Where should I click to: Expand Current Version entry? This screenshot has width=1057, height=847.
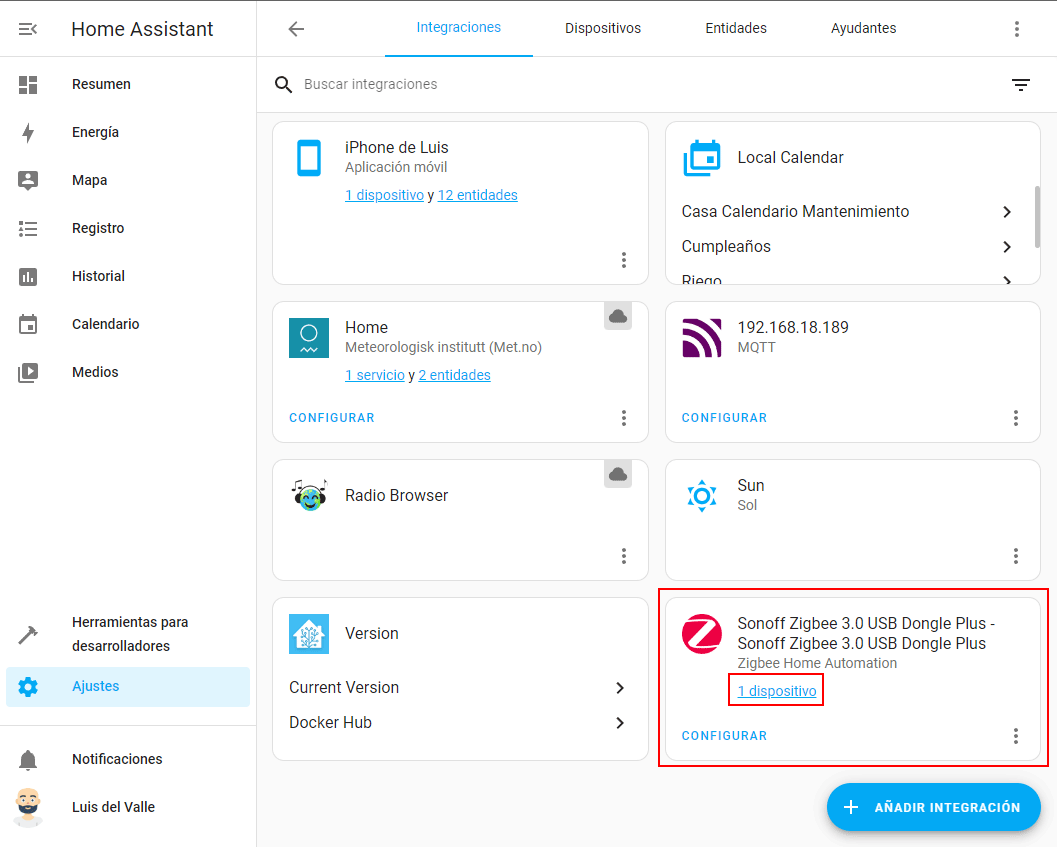620,688
